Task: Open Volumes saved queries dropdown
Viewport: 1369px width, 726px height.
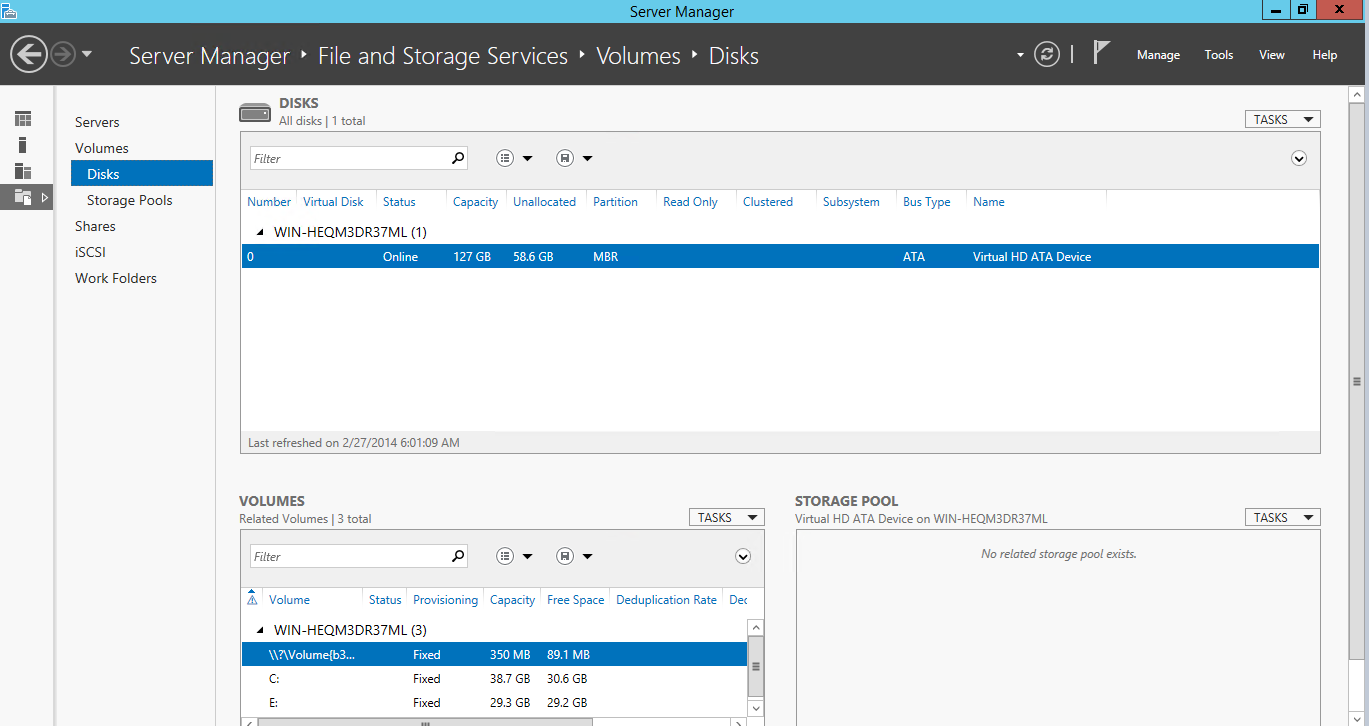Action: coord(574,556)
